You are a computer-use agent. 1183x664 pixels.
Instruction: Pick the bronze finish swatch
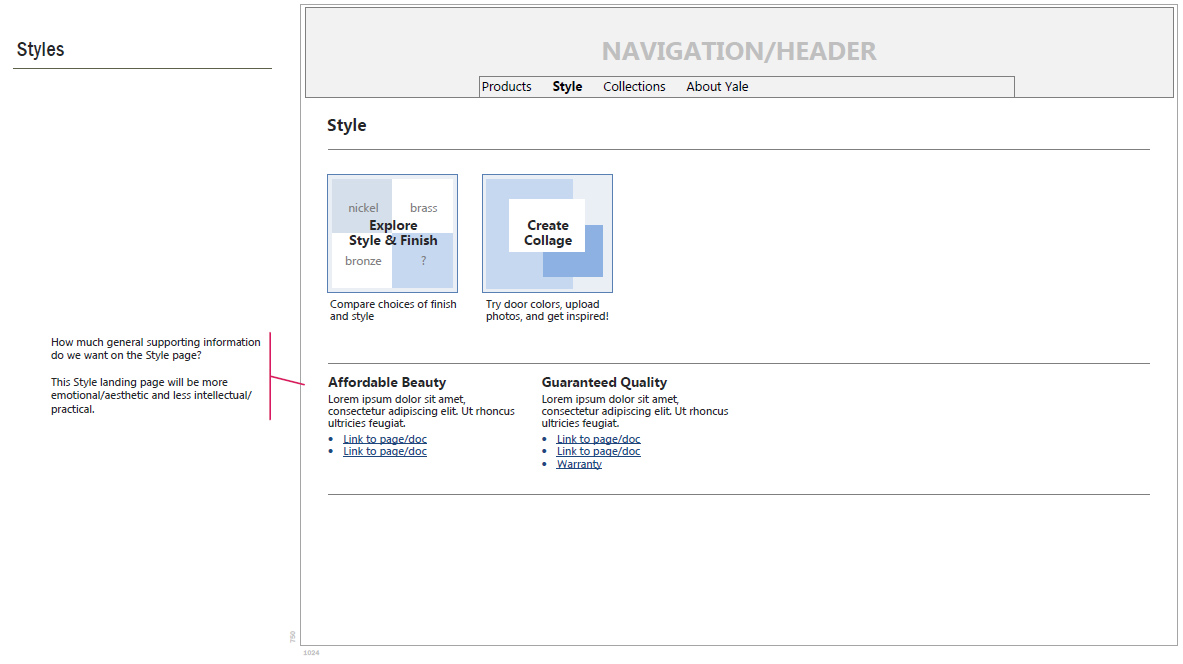tap(363, 261)
